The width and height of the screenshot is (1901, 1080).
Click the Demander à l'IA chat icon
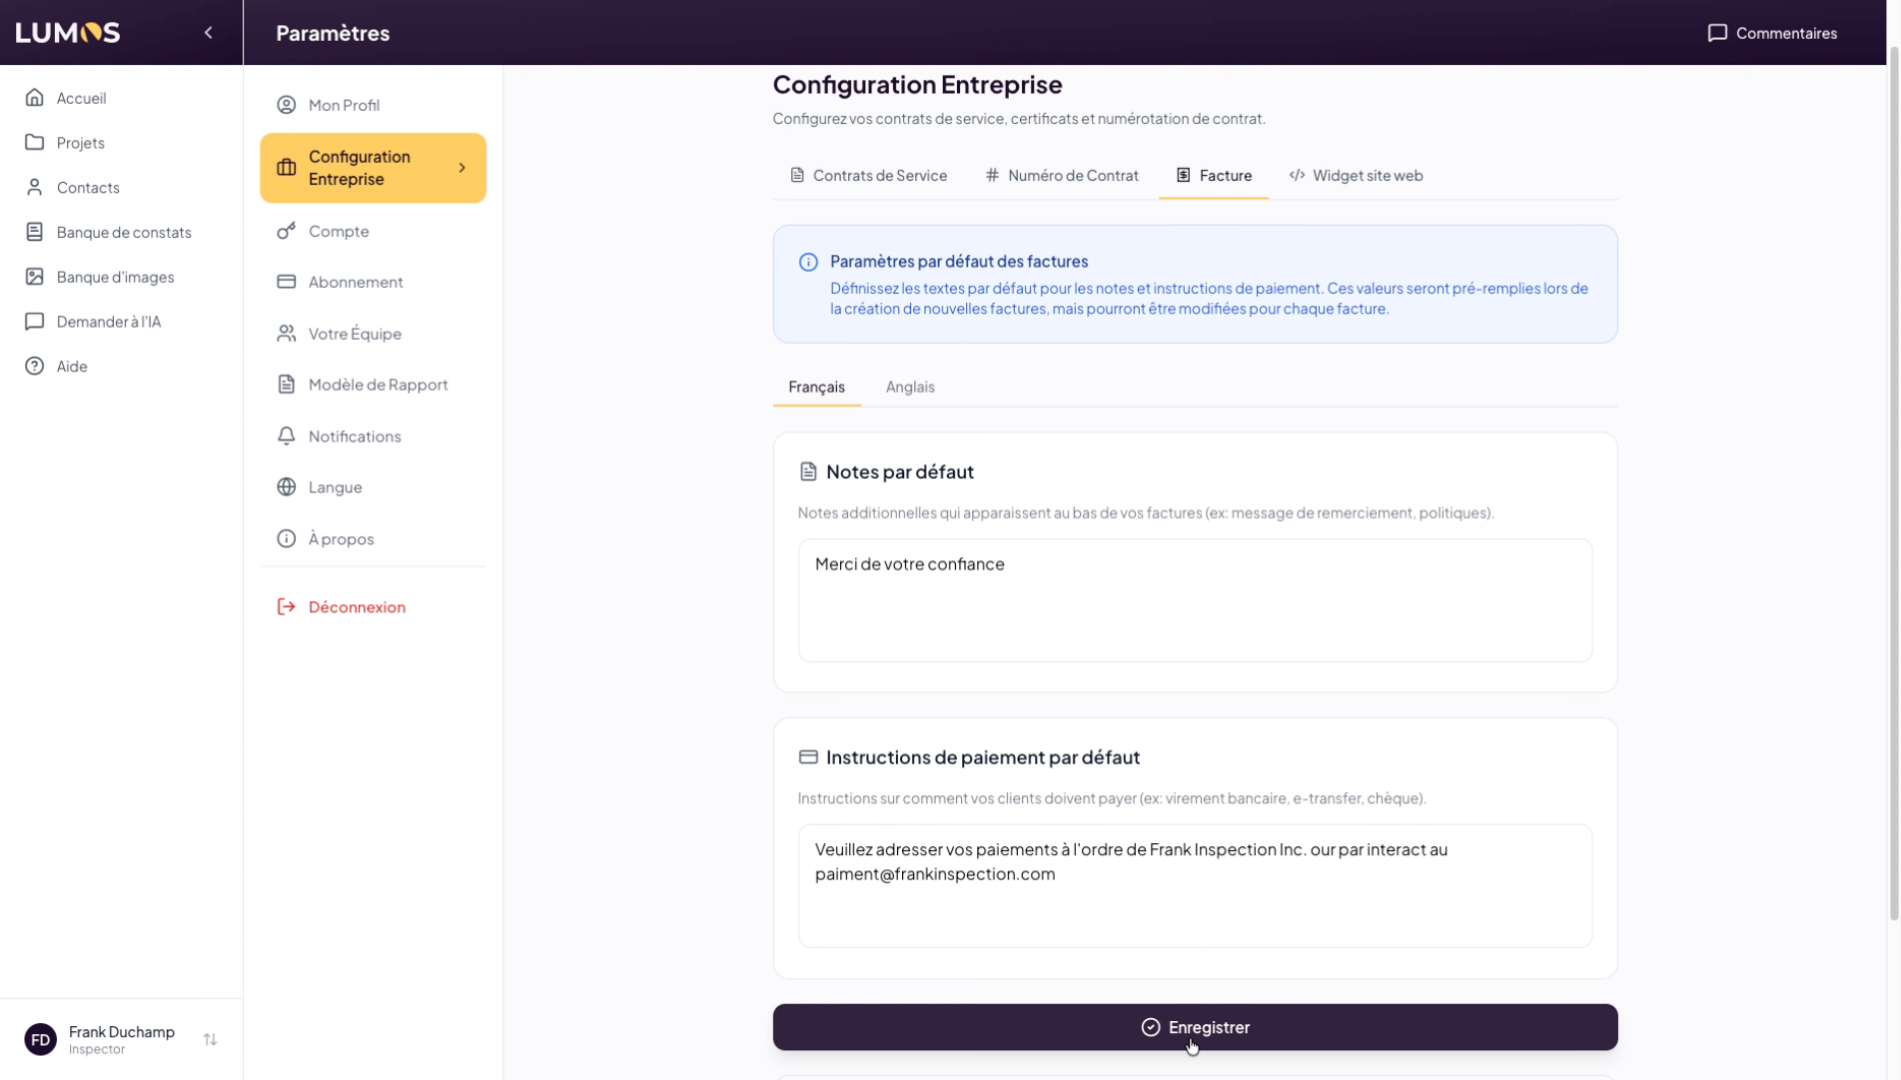coord(35,322)
